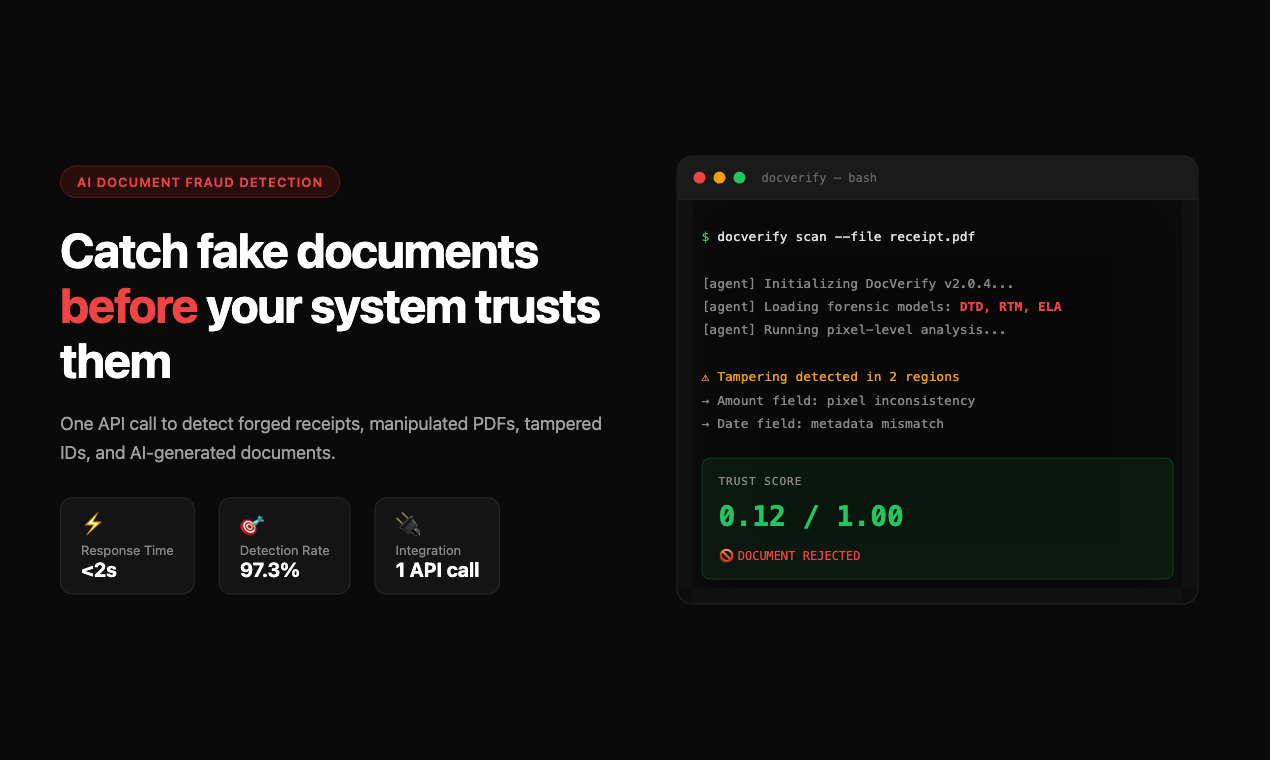This screenshot has height=760, width=1270.
Task: Click the lightning bolt Response Time icon
Action: point(91,523)
